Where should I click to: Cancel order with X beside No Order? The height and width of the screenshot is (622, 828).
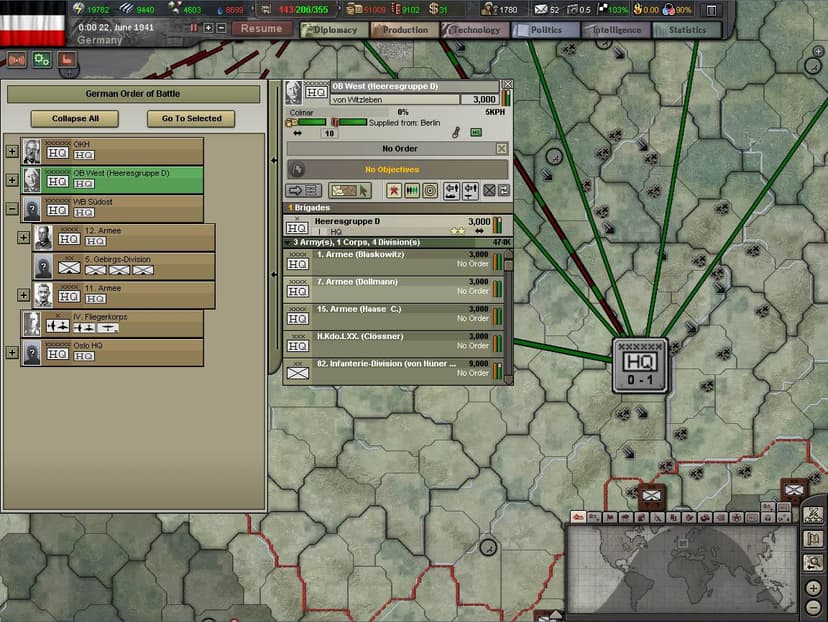502,149
